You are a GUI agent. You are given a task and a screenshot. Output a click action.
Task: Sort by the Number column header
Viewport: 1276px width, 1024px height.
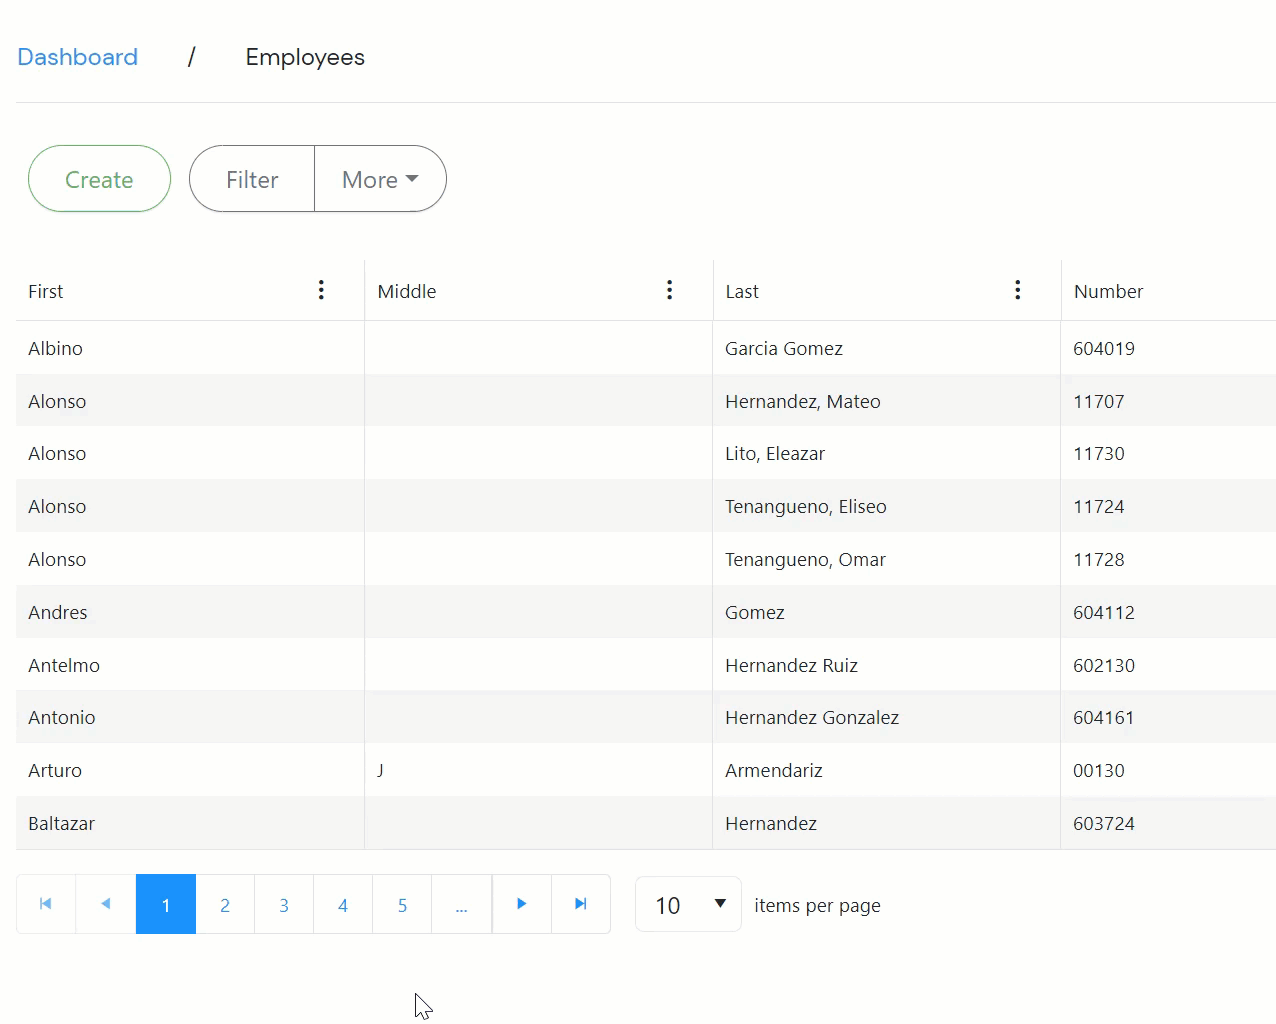point(1108,291)
